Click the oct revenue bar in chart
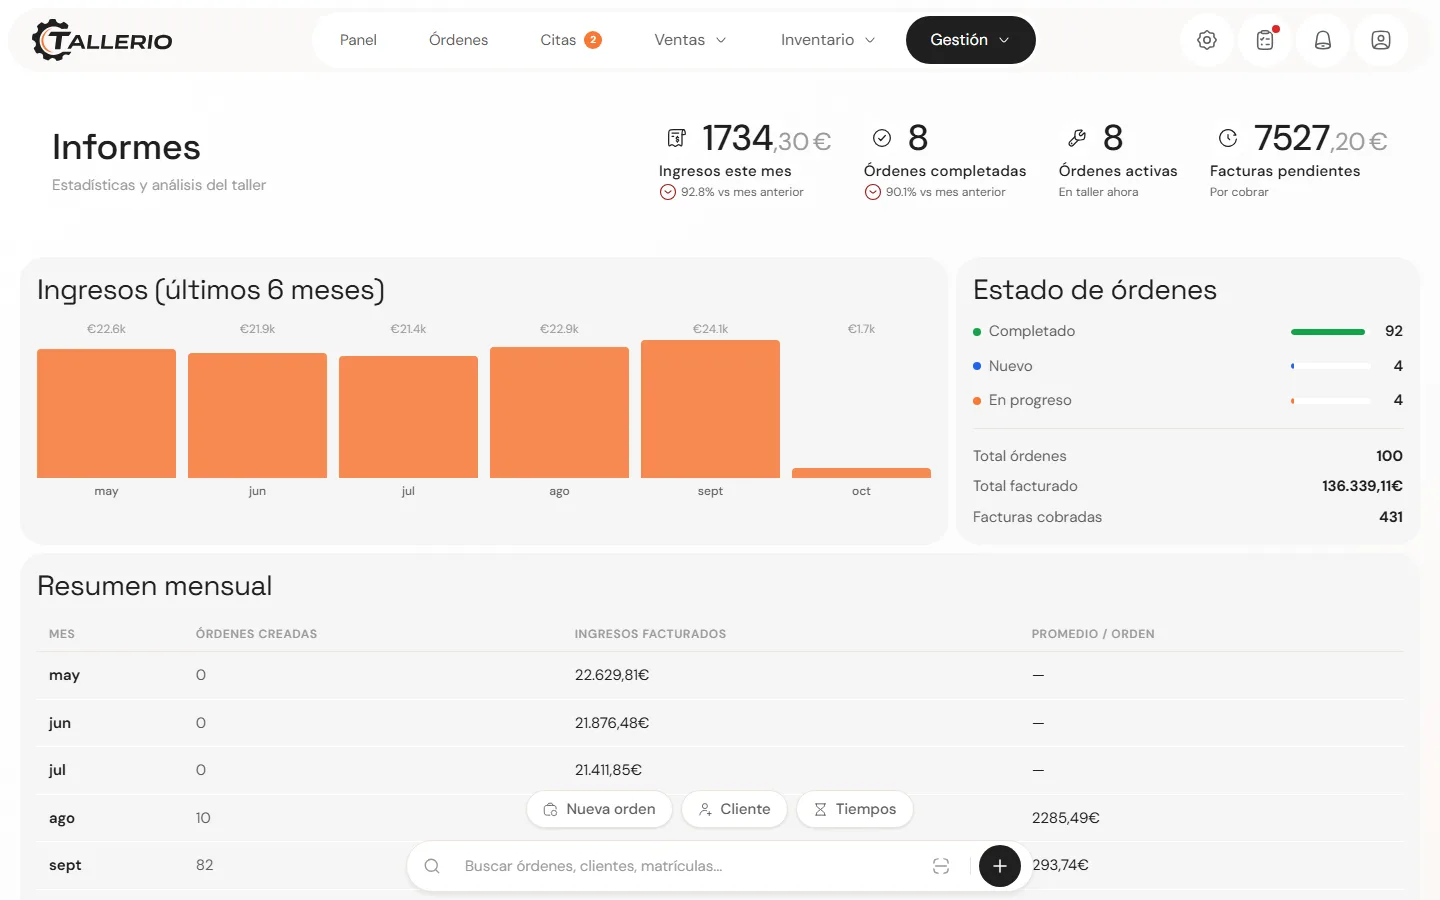This screenshot has height=900, width=1440. (x=861, y=473)
